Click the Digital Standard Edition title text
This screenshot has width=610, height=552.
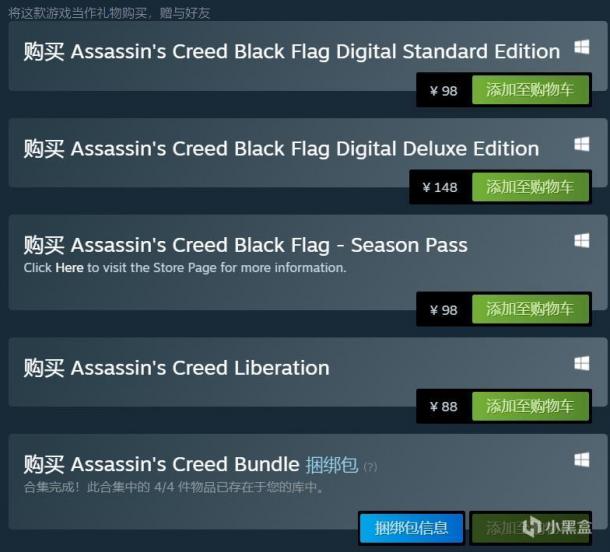(291, 52)
